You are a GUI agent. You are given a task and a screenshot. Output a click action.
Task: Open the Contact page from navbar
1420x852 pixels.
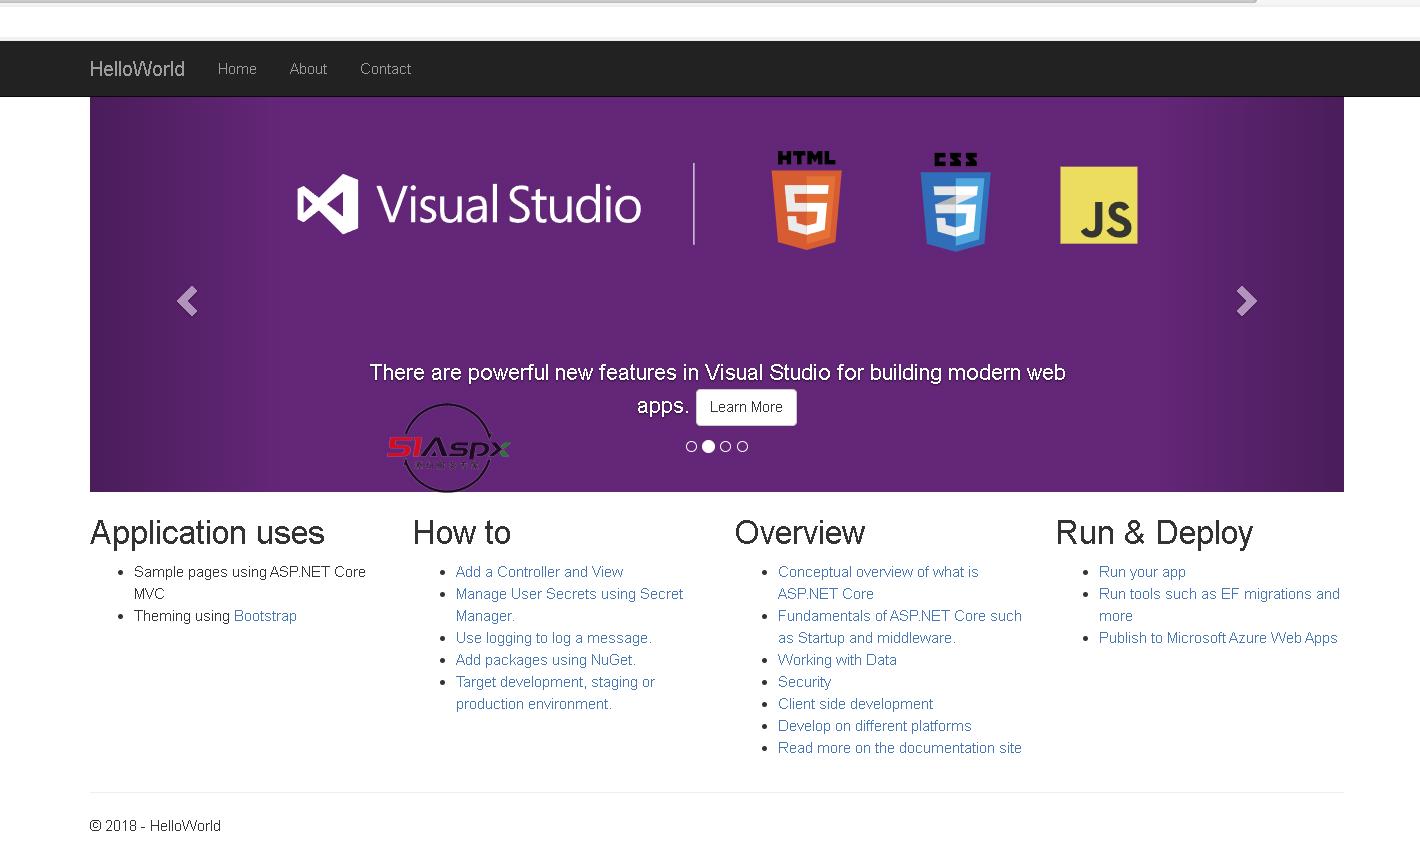tap(385, 69)
